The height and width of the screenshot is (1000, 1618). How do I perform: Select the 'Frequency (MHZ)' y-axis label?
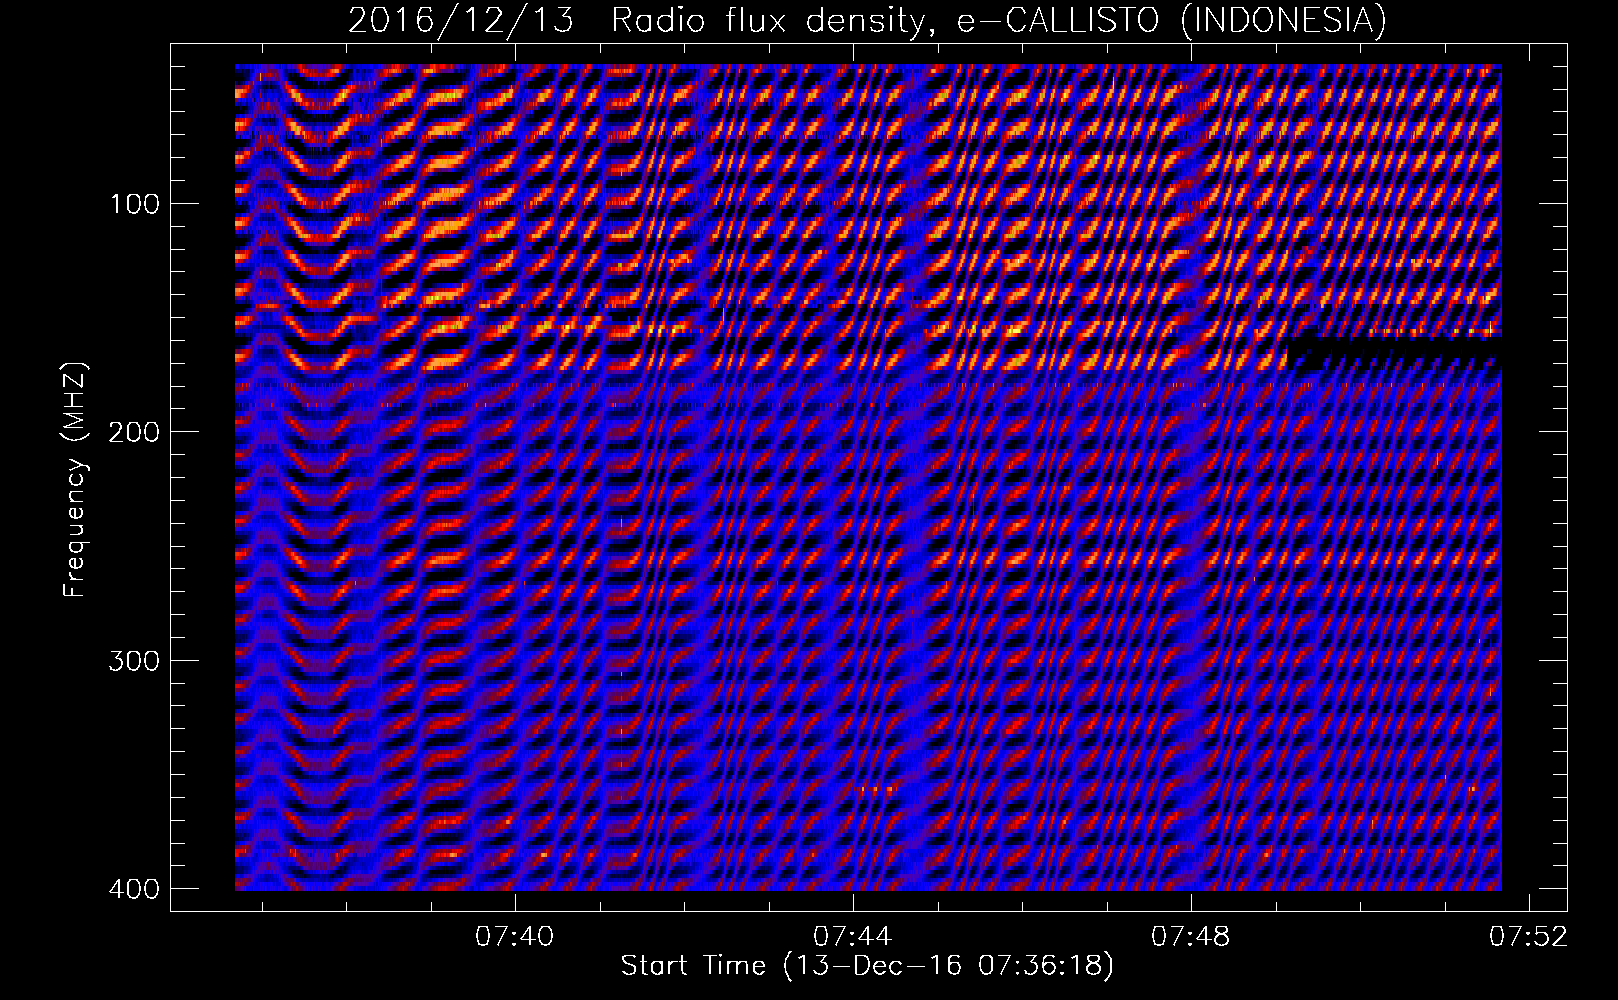coord(75,479)
